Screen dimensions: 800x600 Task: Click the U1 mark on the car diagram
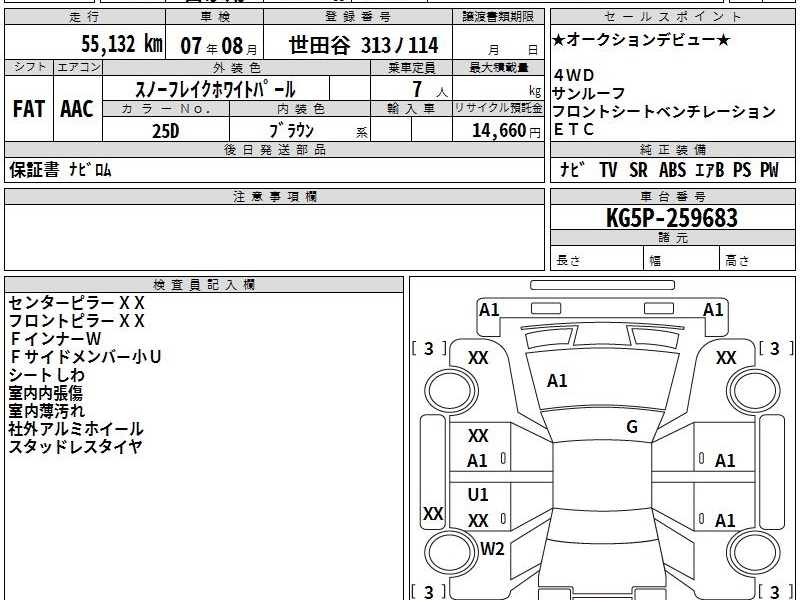point(478,495)
